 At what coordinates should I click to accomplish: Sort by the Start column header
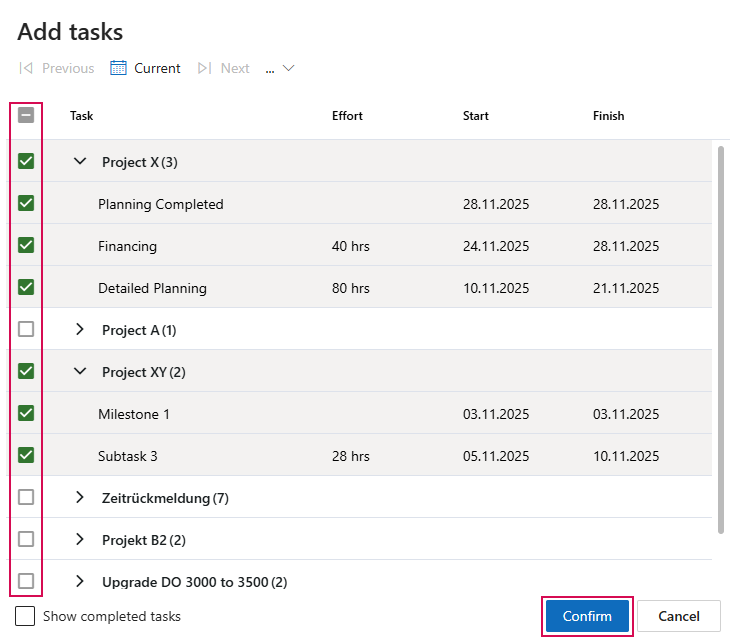coord(475,116)
